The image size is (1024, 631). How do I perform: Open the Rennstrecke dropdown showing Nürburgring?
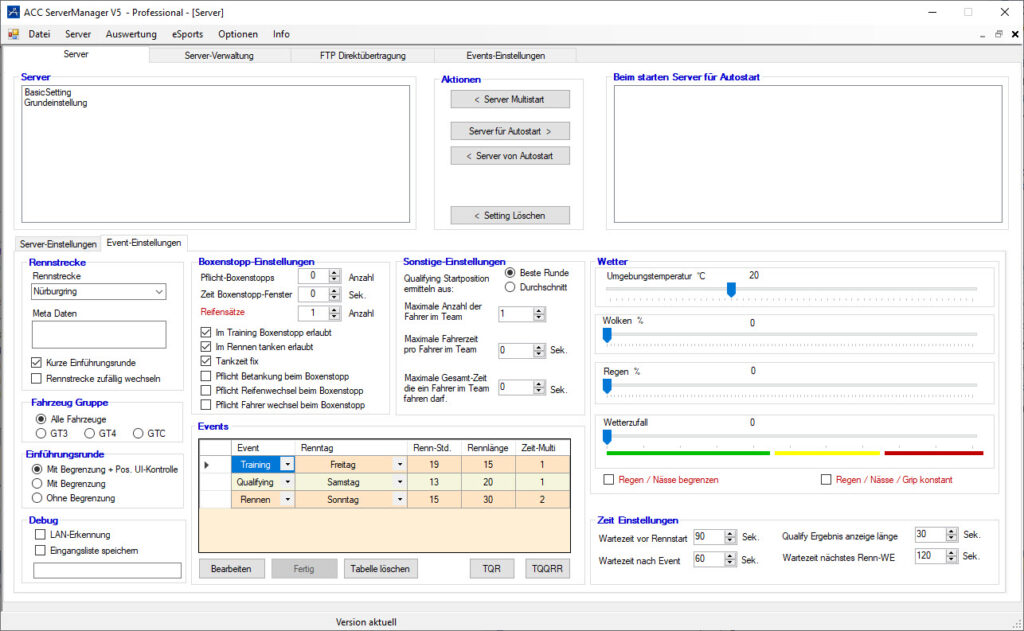[99, 291]
